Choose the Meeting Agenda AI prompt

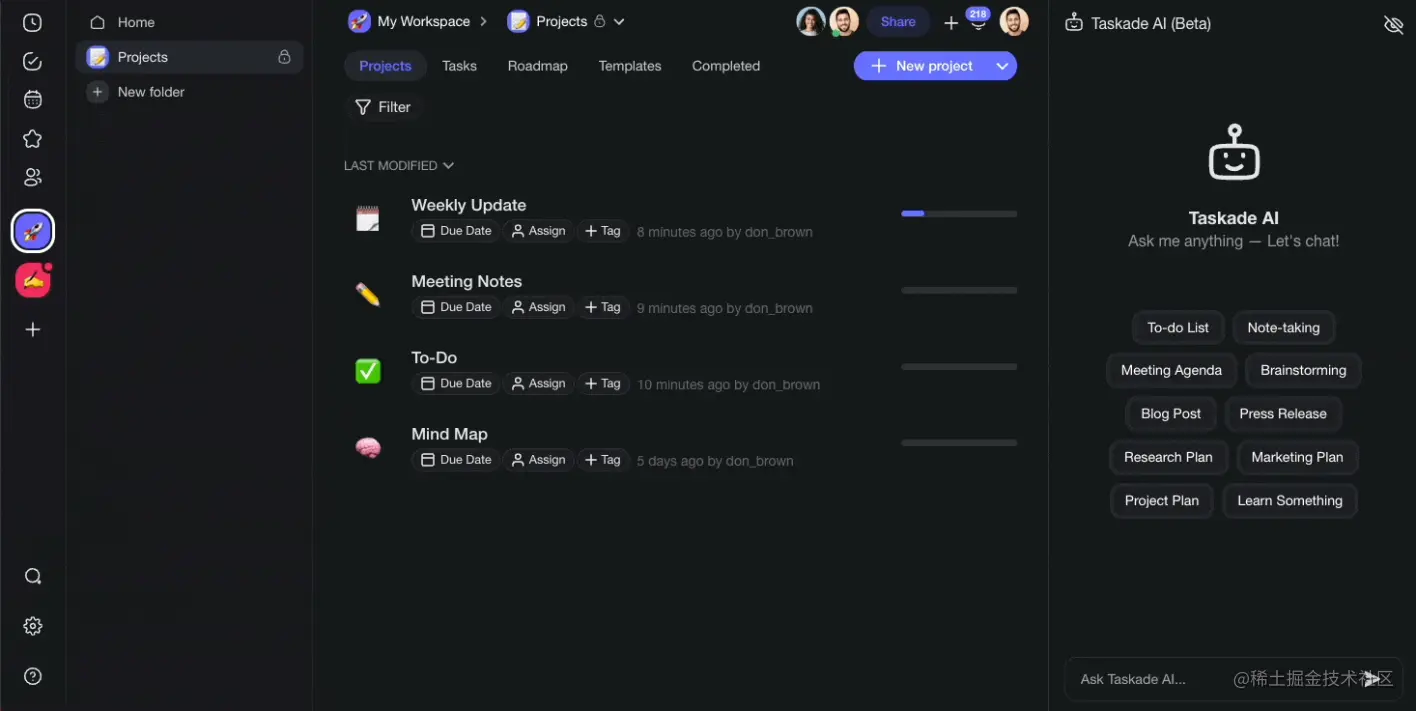(1171, 370)
